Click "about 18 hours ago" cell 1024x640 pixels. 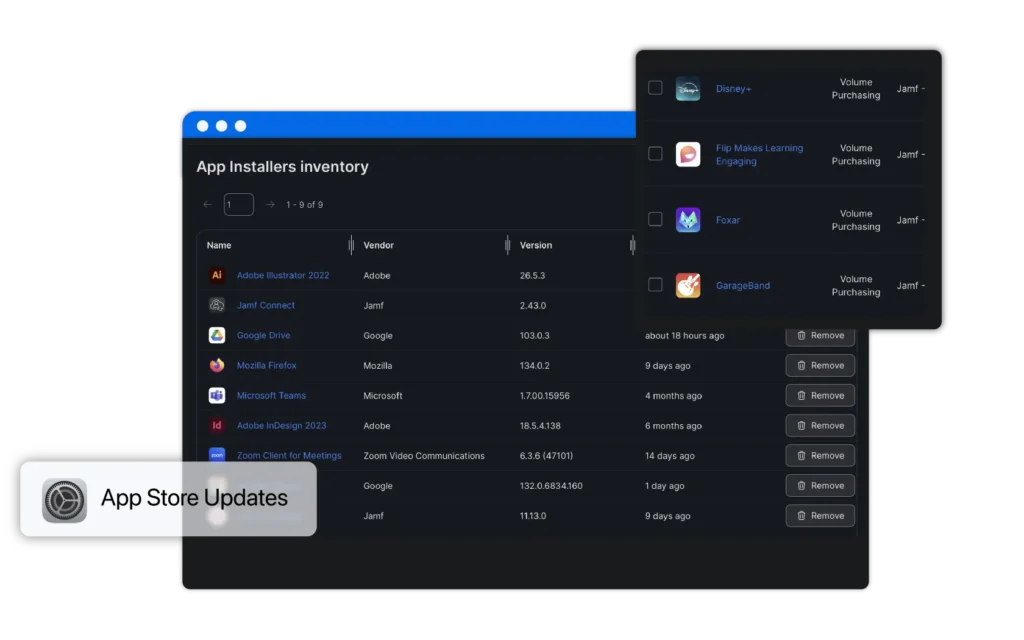684,336
